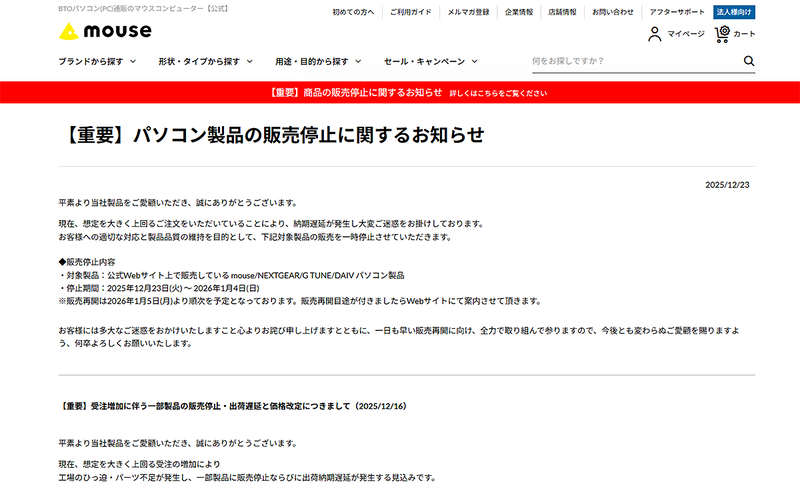The height and width of the screenshot is (491, 800).
Task: Click the page heading パソコン製品の販売停止に関するお知らせ
Action: (x=272, y=135)
